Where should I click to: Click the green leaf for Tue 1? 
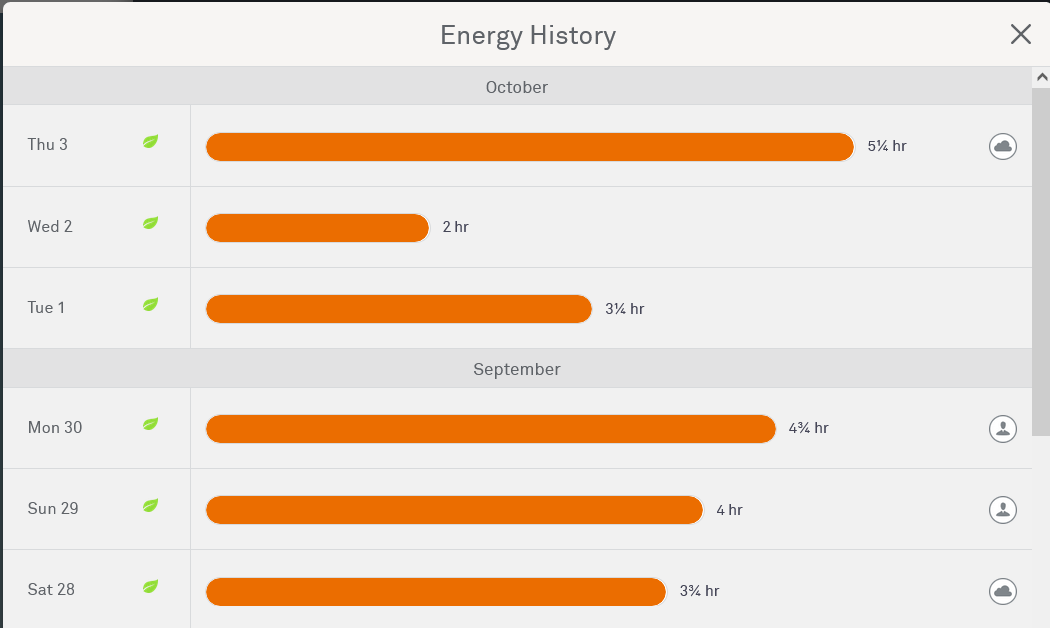[150, 304]
